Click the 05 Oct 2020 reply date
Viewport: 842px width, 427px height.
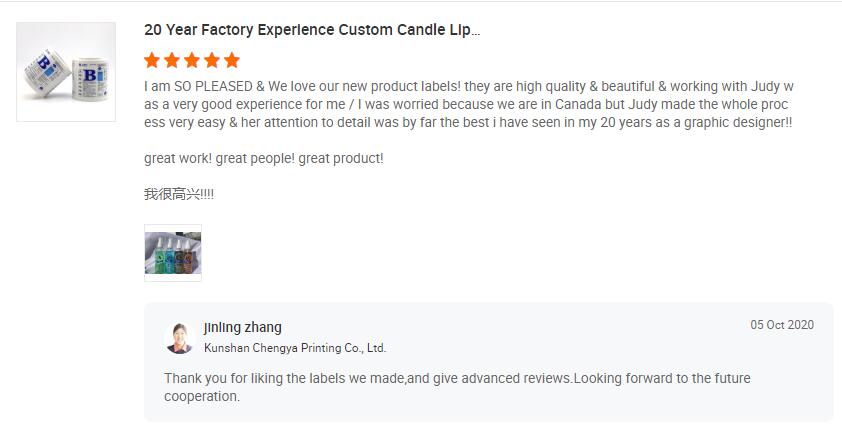(x=782, y=325)
